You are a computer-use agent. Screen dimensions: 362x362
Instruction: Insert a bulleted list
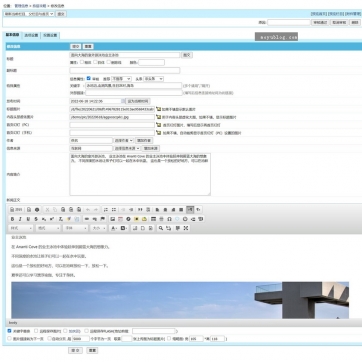tap(114, 210)
